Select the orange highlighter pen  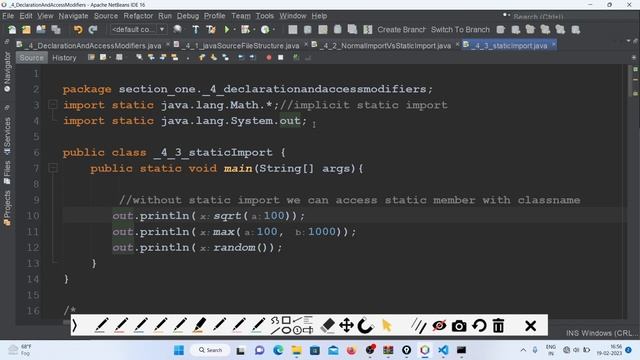click(199, 325)
